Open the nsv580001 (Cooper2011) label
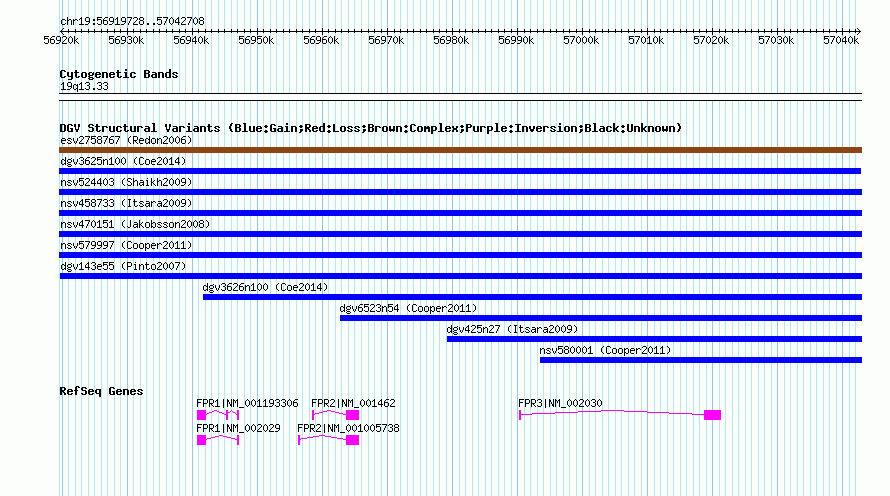The width and height of the screenshot is (890, 496). coord(605,350)
